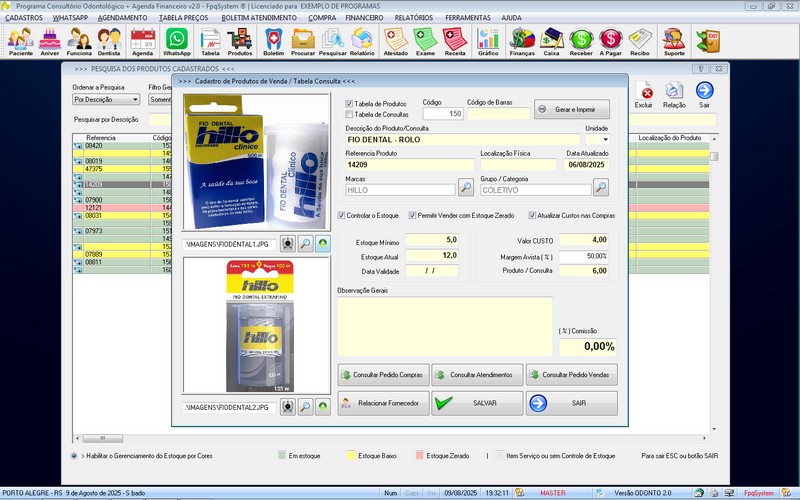Open the FINANCEIRO menu
The height and width of the screenshot is (500, 800).
(364, 17)
